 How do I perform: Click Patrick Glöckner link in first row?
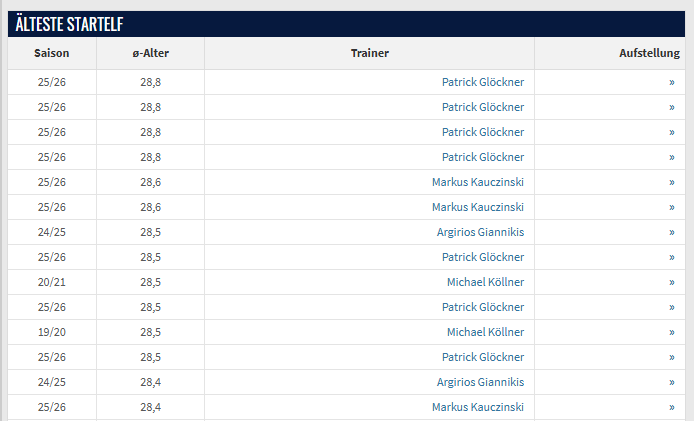(x=483, y=82)
